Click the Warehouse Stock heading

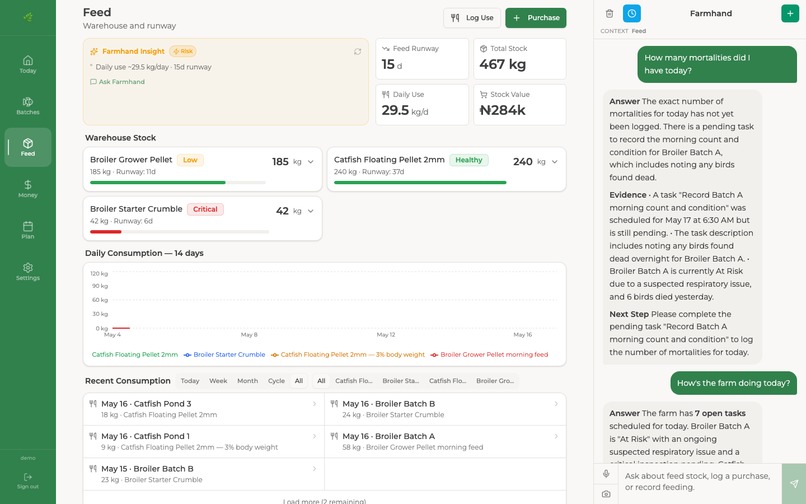tap(120, 138)
